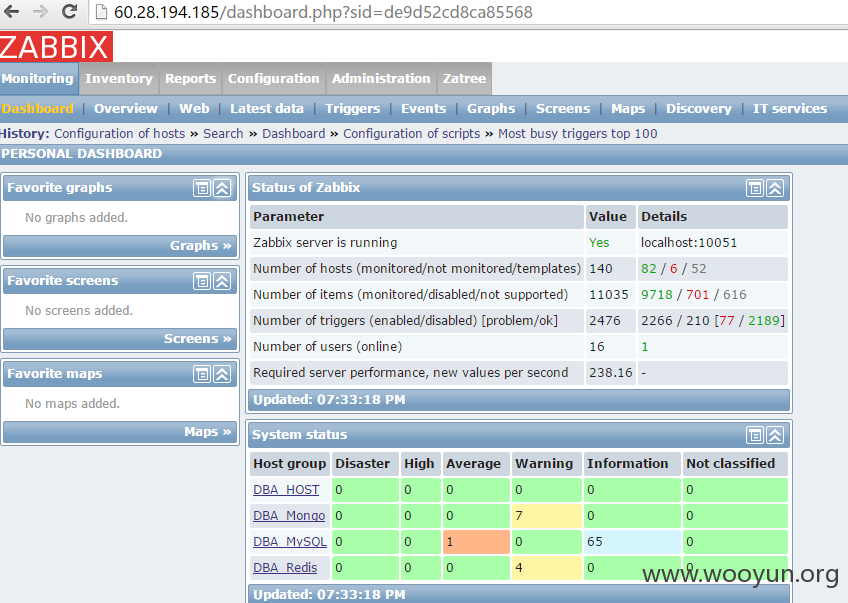Open the DBA_Redis host group link
This screenshot has height=603, width=848.
[x=285, y=567]
